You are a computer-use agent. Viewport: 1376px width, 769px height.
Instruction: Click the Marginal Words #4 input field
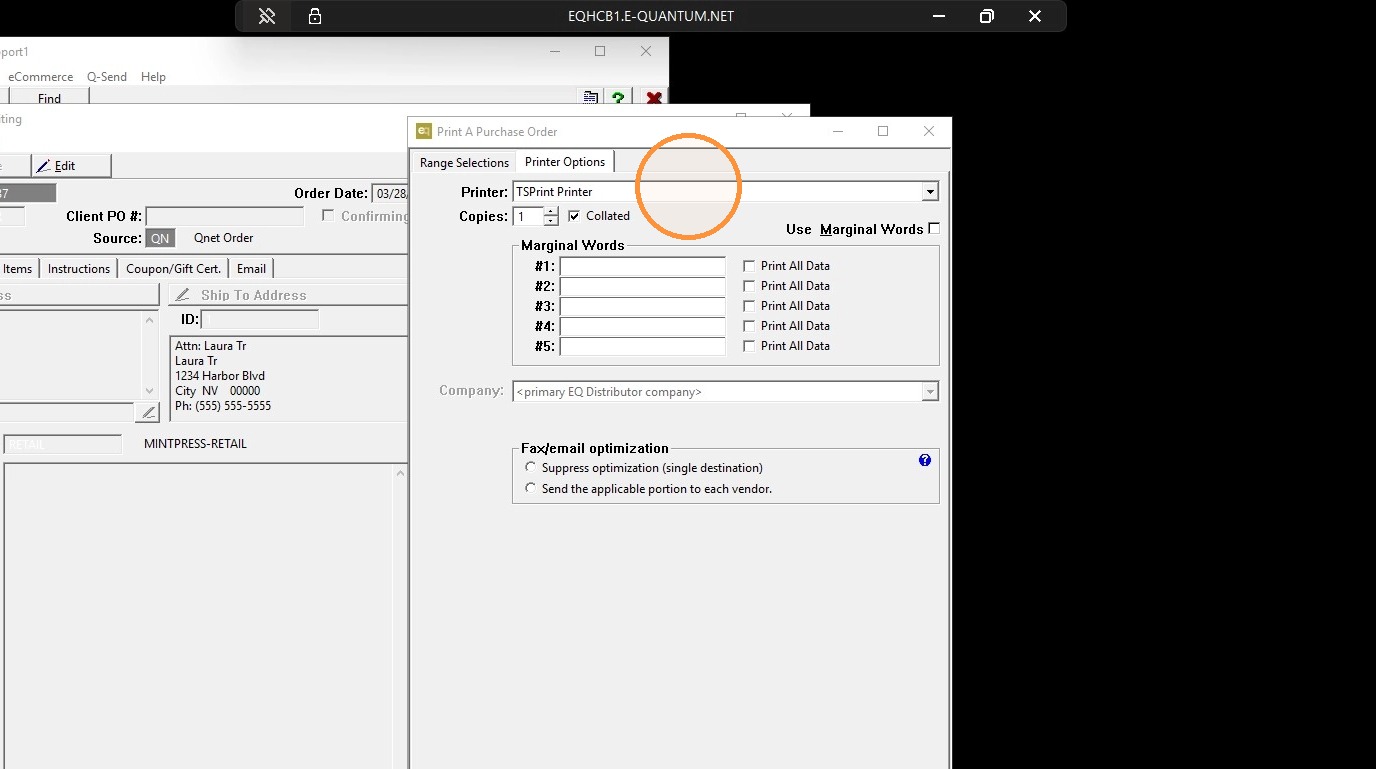pyautogui.click(x=642, y=327)
